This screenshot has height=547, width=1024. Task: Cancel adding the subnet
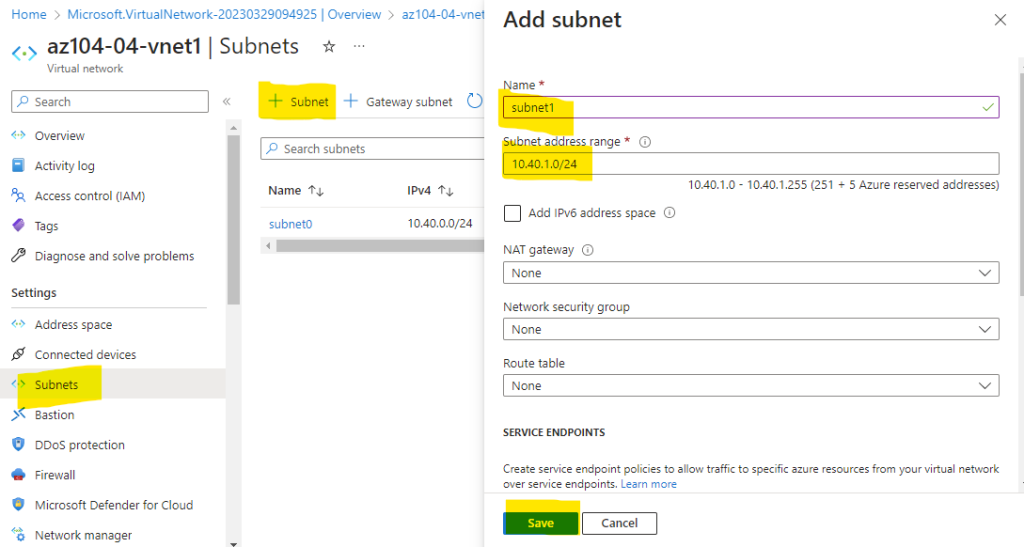[x=619, y=523]
